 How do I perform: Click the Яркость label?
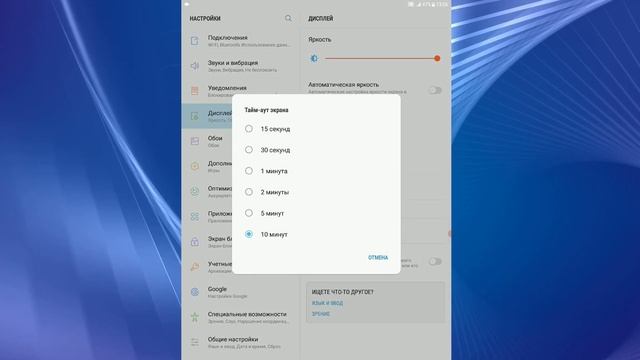tap(320, 40)
